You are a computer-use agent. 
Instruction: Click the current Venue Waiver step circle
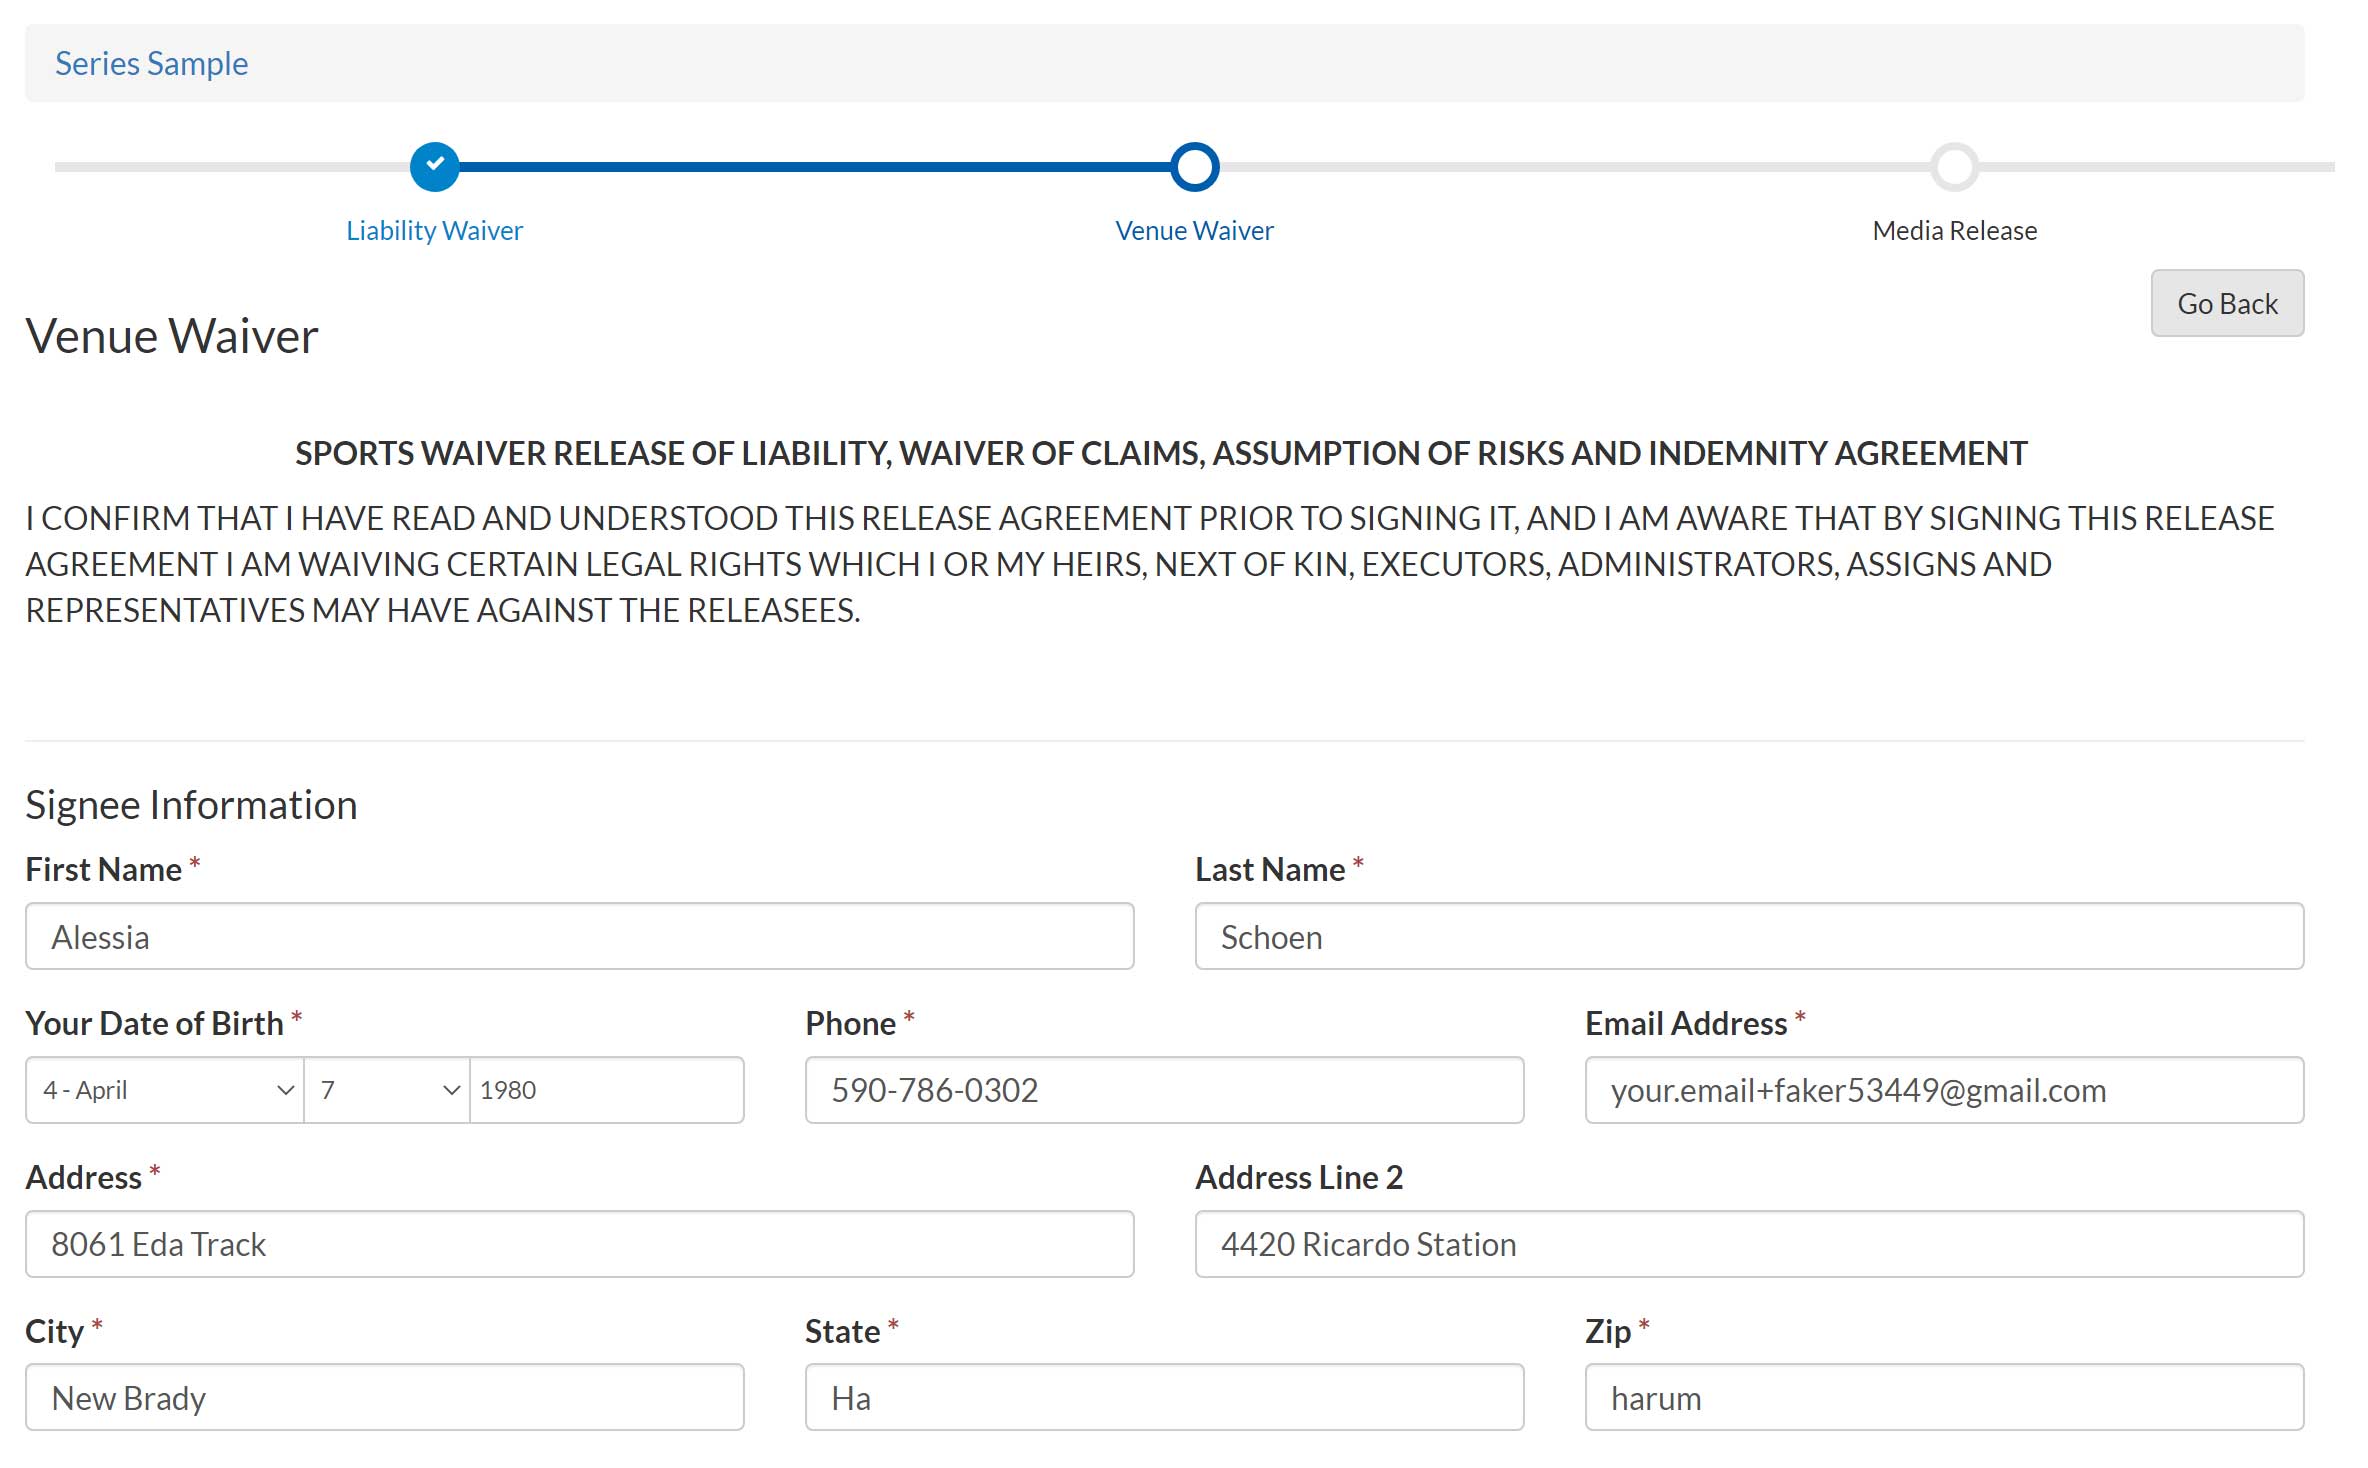click(1194, 167)
